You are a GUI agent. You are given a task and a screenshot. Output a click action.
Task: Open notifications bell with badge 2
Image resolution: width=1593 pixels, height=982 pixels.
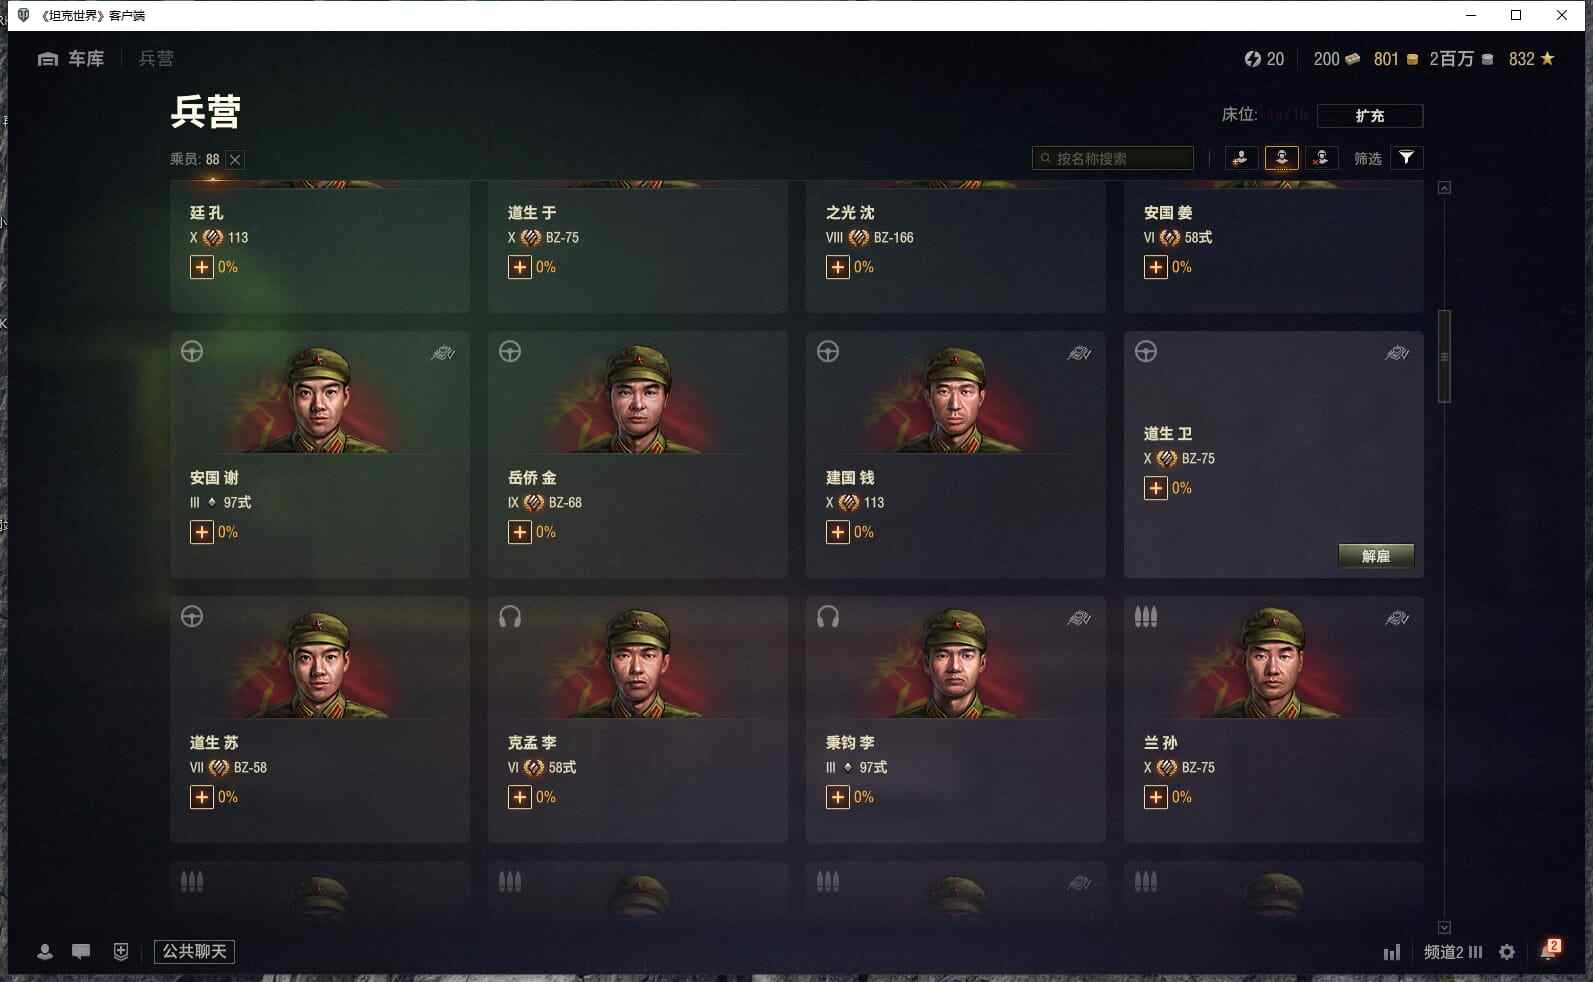click(x=1550, y=950)
